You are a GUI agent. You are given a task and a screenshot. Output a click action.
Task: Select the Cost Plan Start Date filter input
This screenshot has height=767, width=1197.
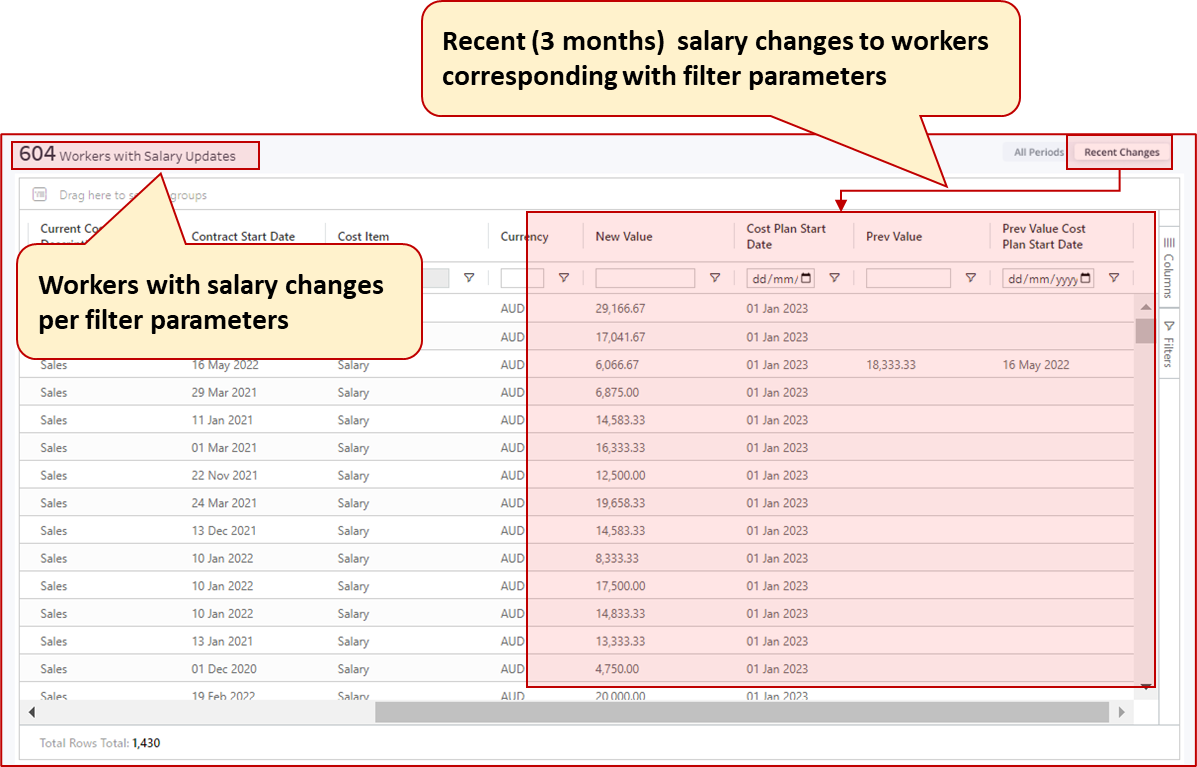pyautogui.click(x=780, y=278)
